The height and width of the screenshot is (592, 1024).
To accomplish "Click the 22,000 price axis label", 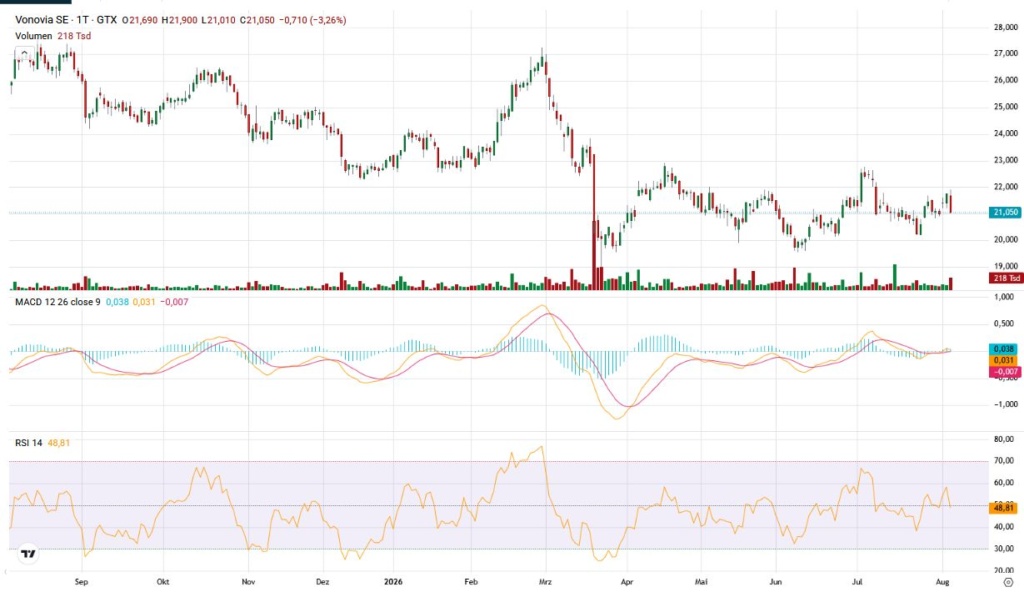I will [x=1006, y=187].
